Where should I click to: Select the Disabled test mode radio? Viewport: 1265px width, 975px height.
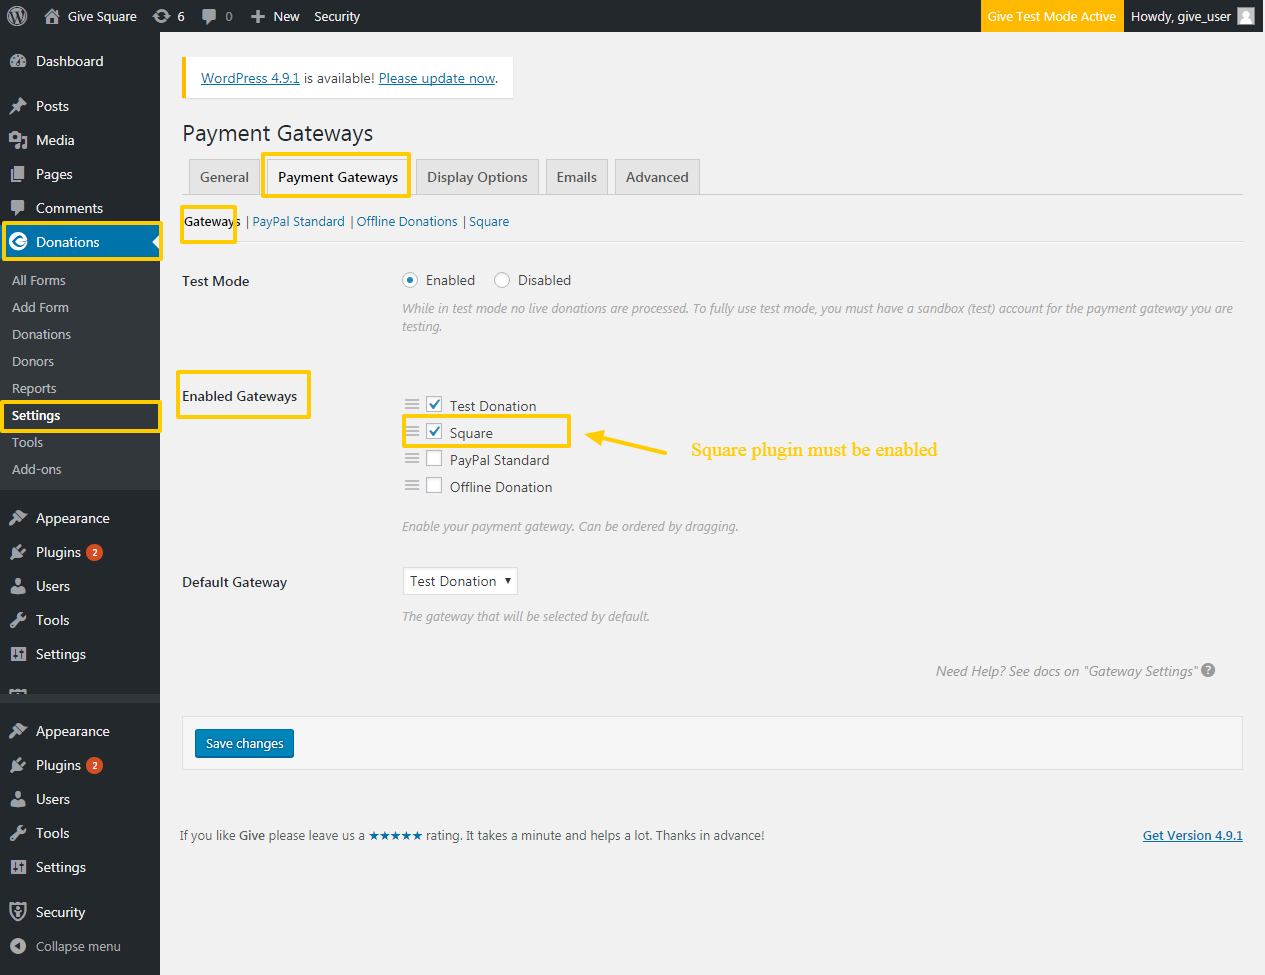tap(502, 280)
